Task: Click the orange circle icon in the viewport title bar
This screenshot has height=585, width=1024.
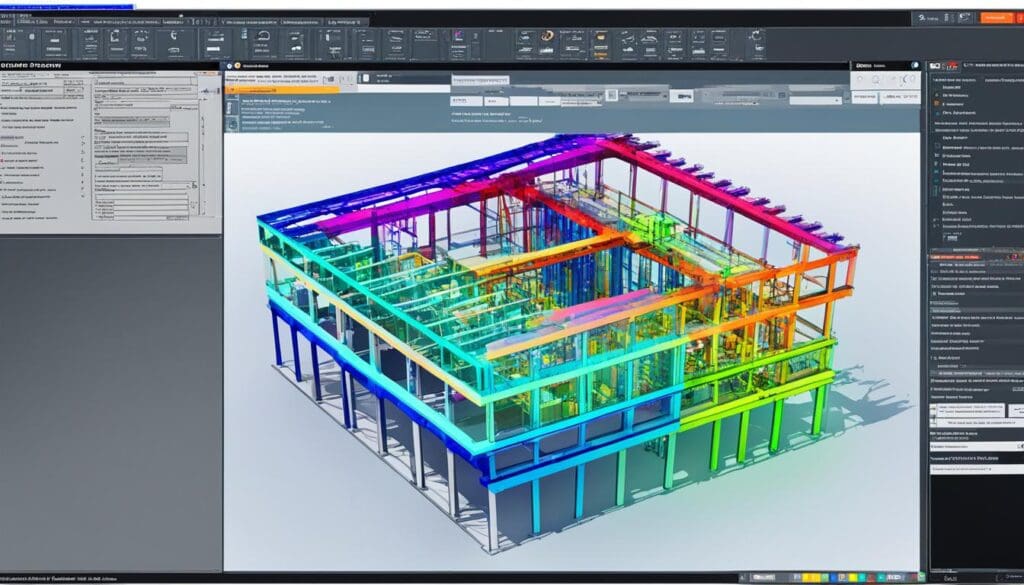Action: (238, 66)
